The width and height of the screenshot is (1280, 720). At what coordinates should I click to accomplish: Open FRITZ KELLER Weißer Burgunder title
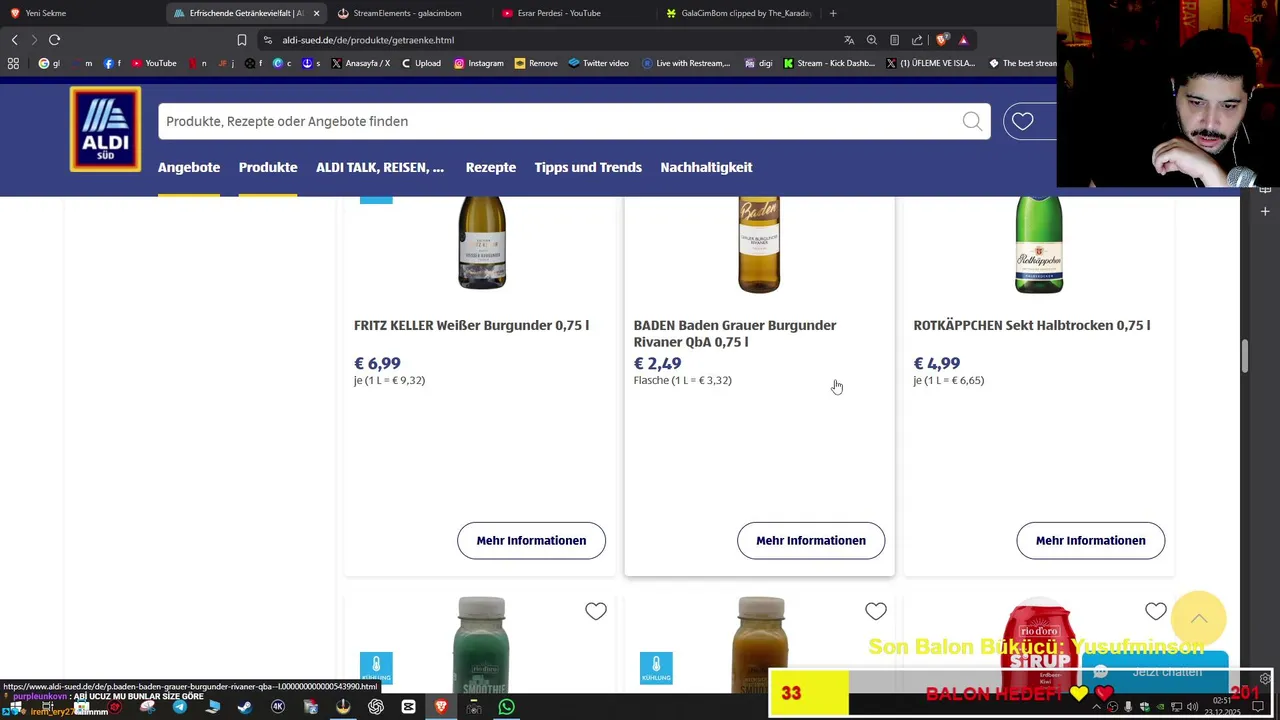(x=471, y=325)
